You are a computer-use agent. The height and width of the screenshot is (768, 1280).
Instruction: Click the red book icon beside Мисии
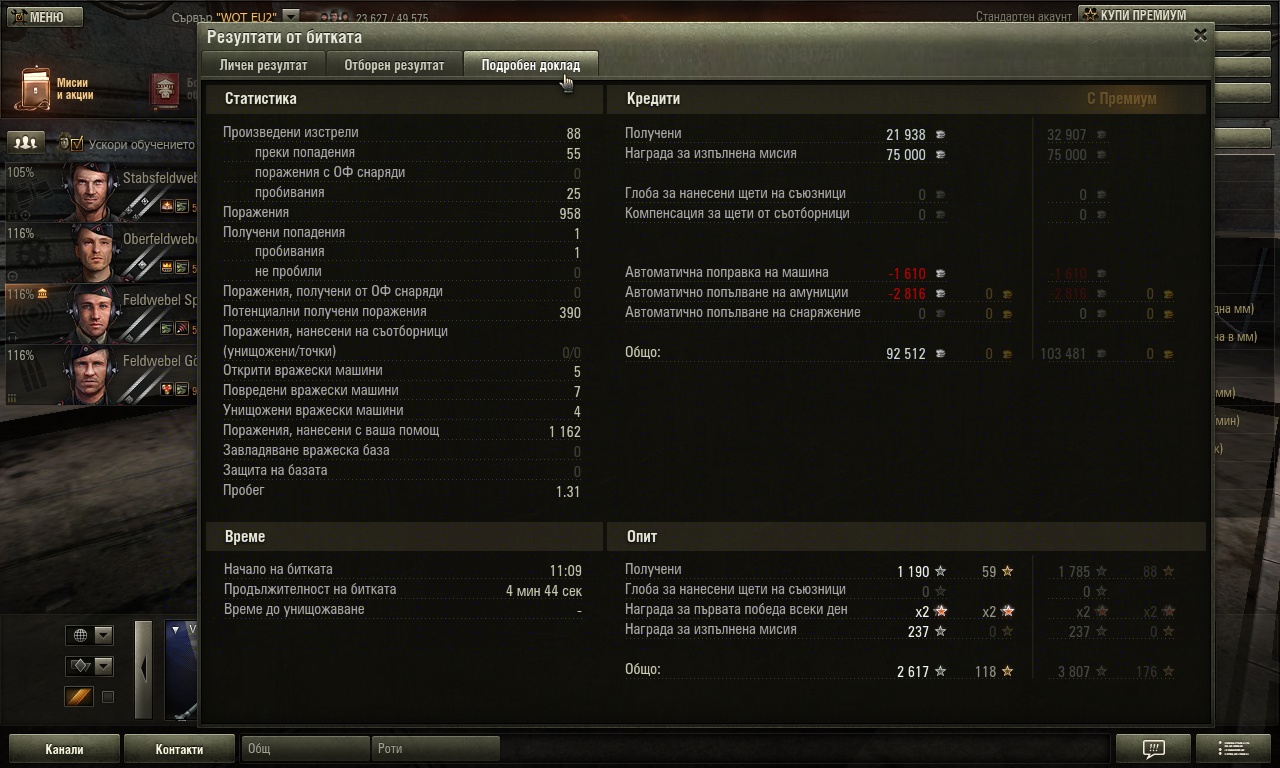tap(165, 91)
